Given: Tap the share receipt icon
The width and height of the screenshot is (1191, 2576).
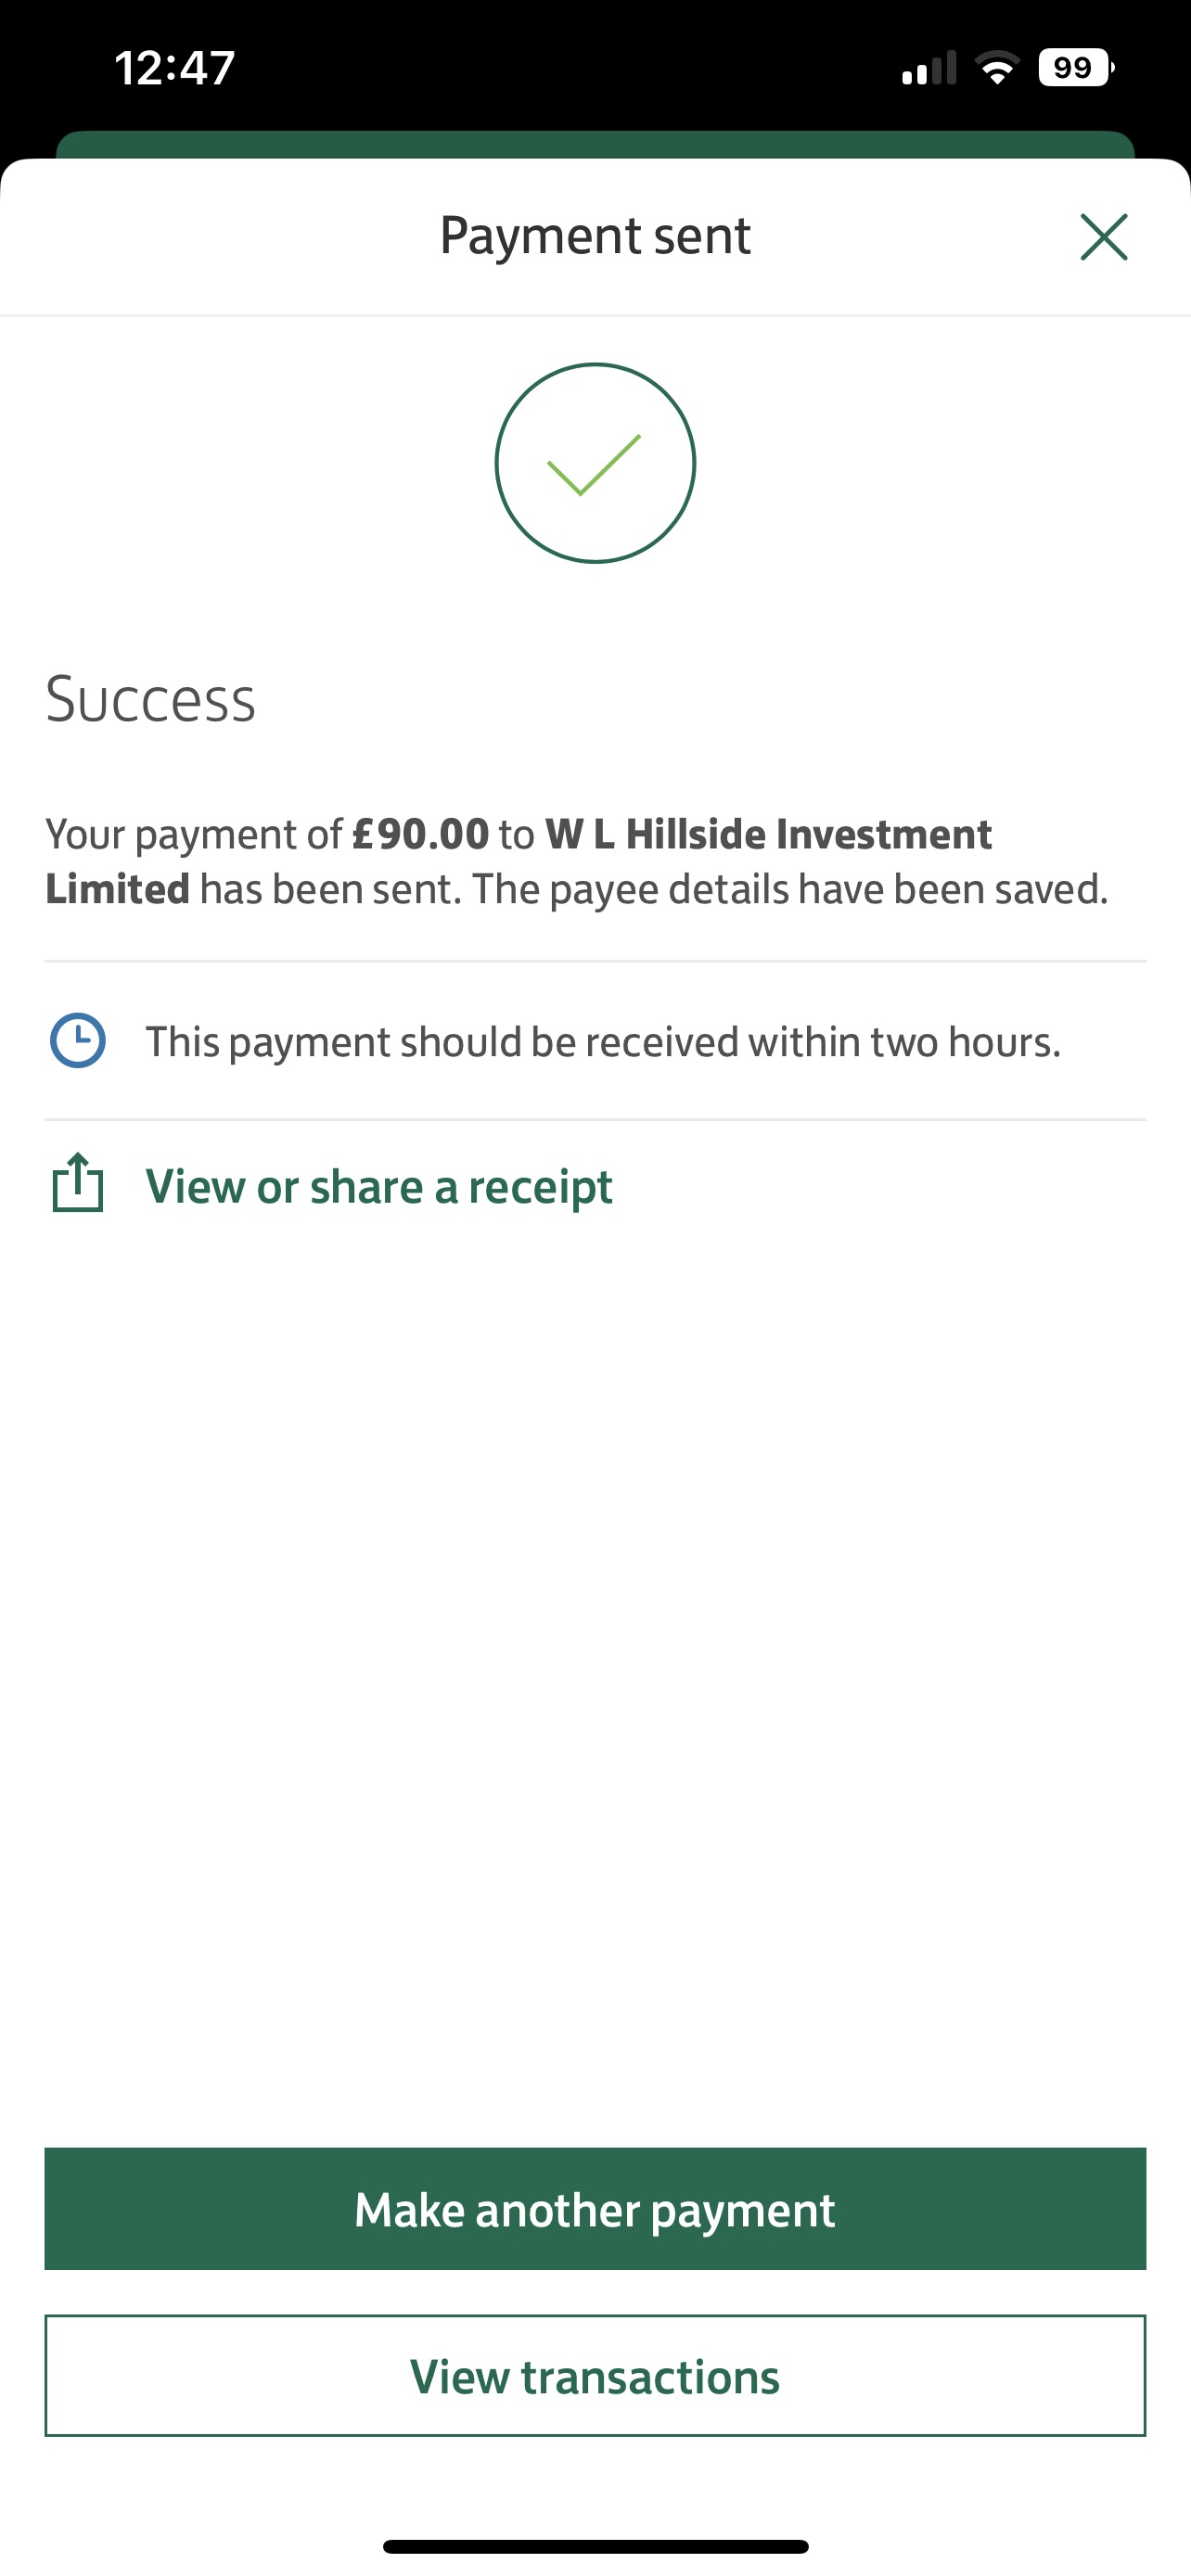Looking at the screenshot, I should 78,1184.
